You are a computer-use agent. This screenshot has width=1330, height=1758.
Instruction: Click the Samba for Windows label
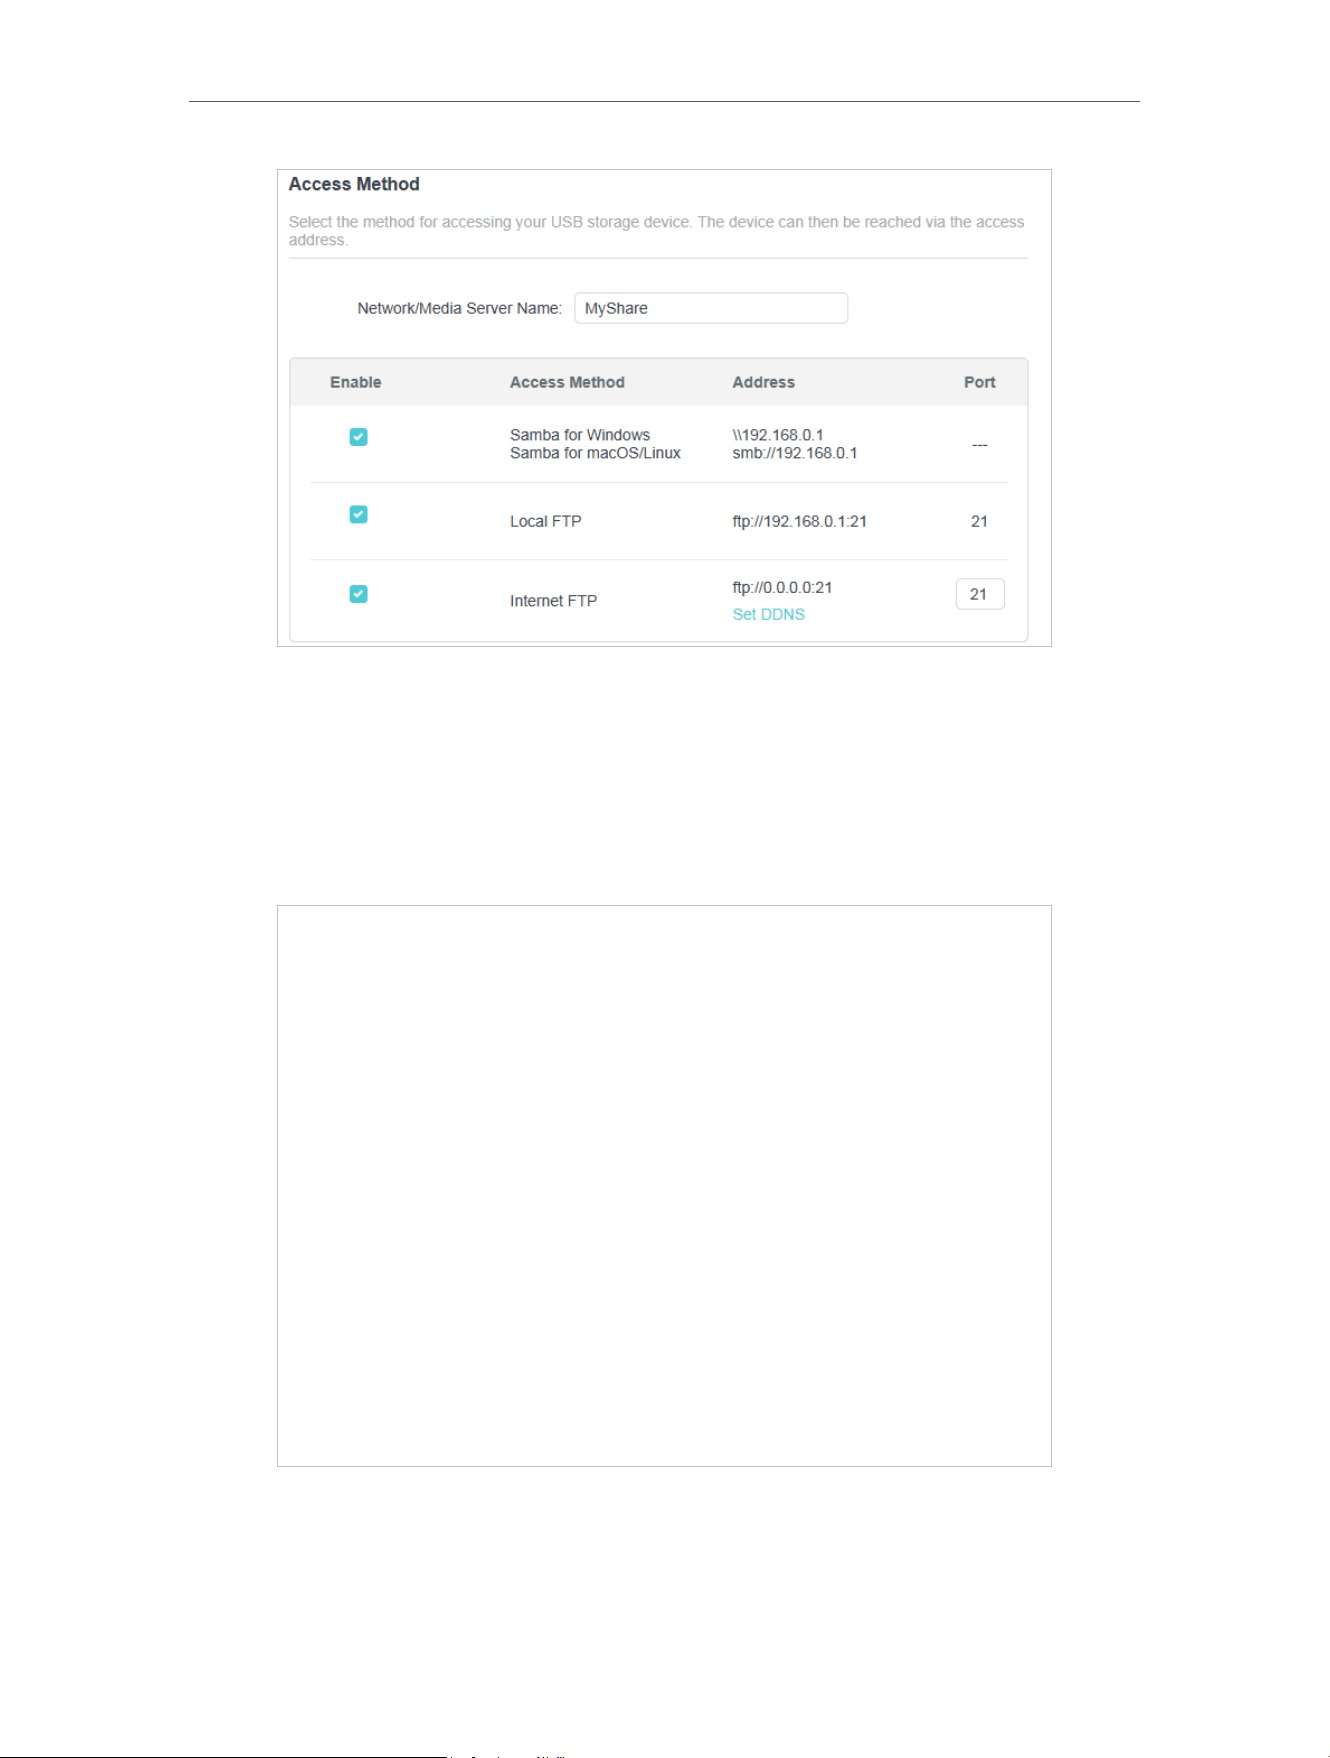(x=580, y=435)
